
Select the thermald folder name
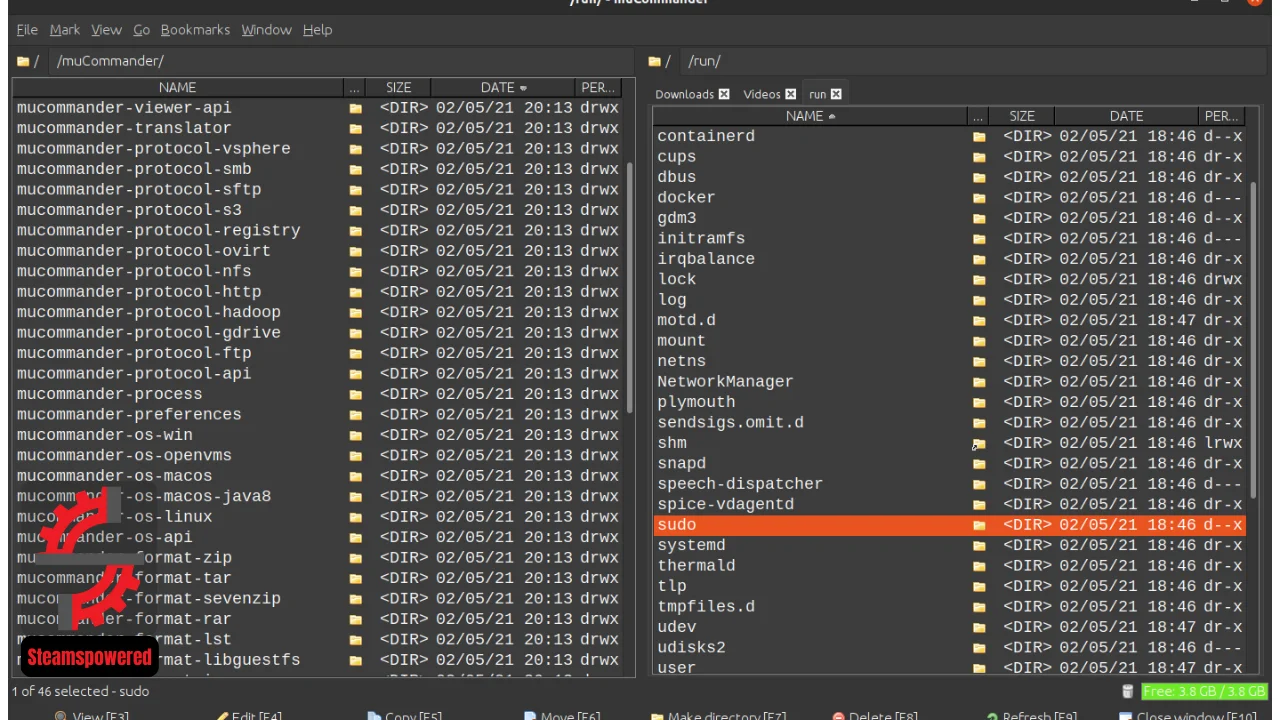(696, 566)
